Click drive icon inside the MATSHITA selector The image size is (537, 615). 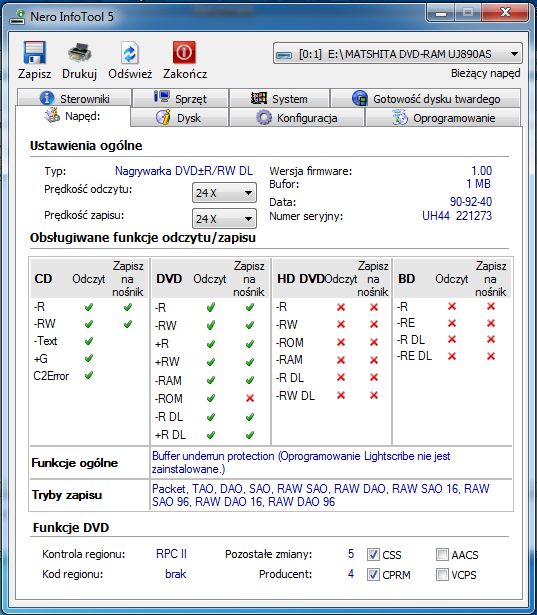[x=284, y=55]
